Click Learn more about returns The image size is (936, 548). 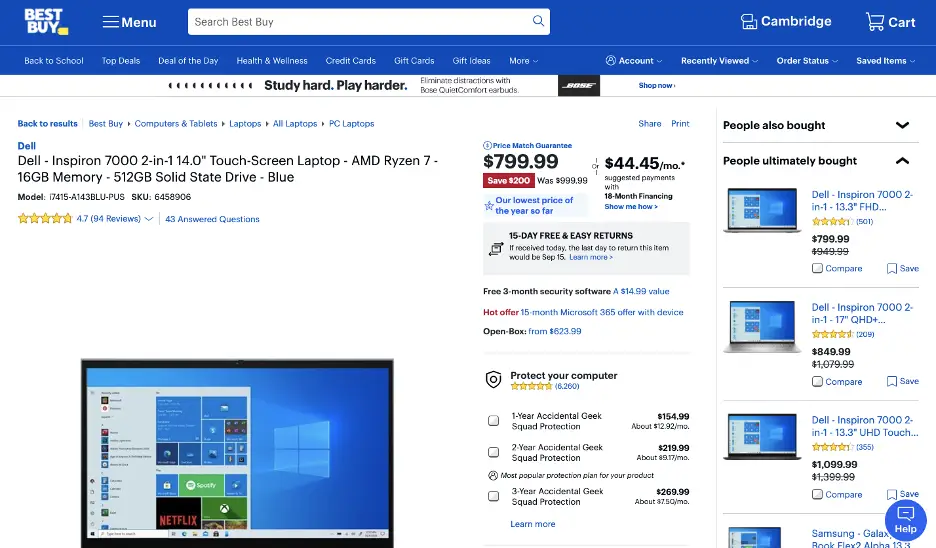click(x=590, y=257)
